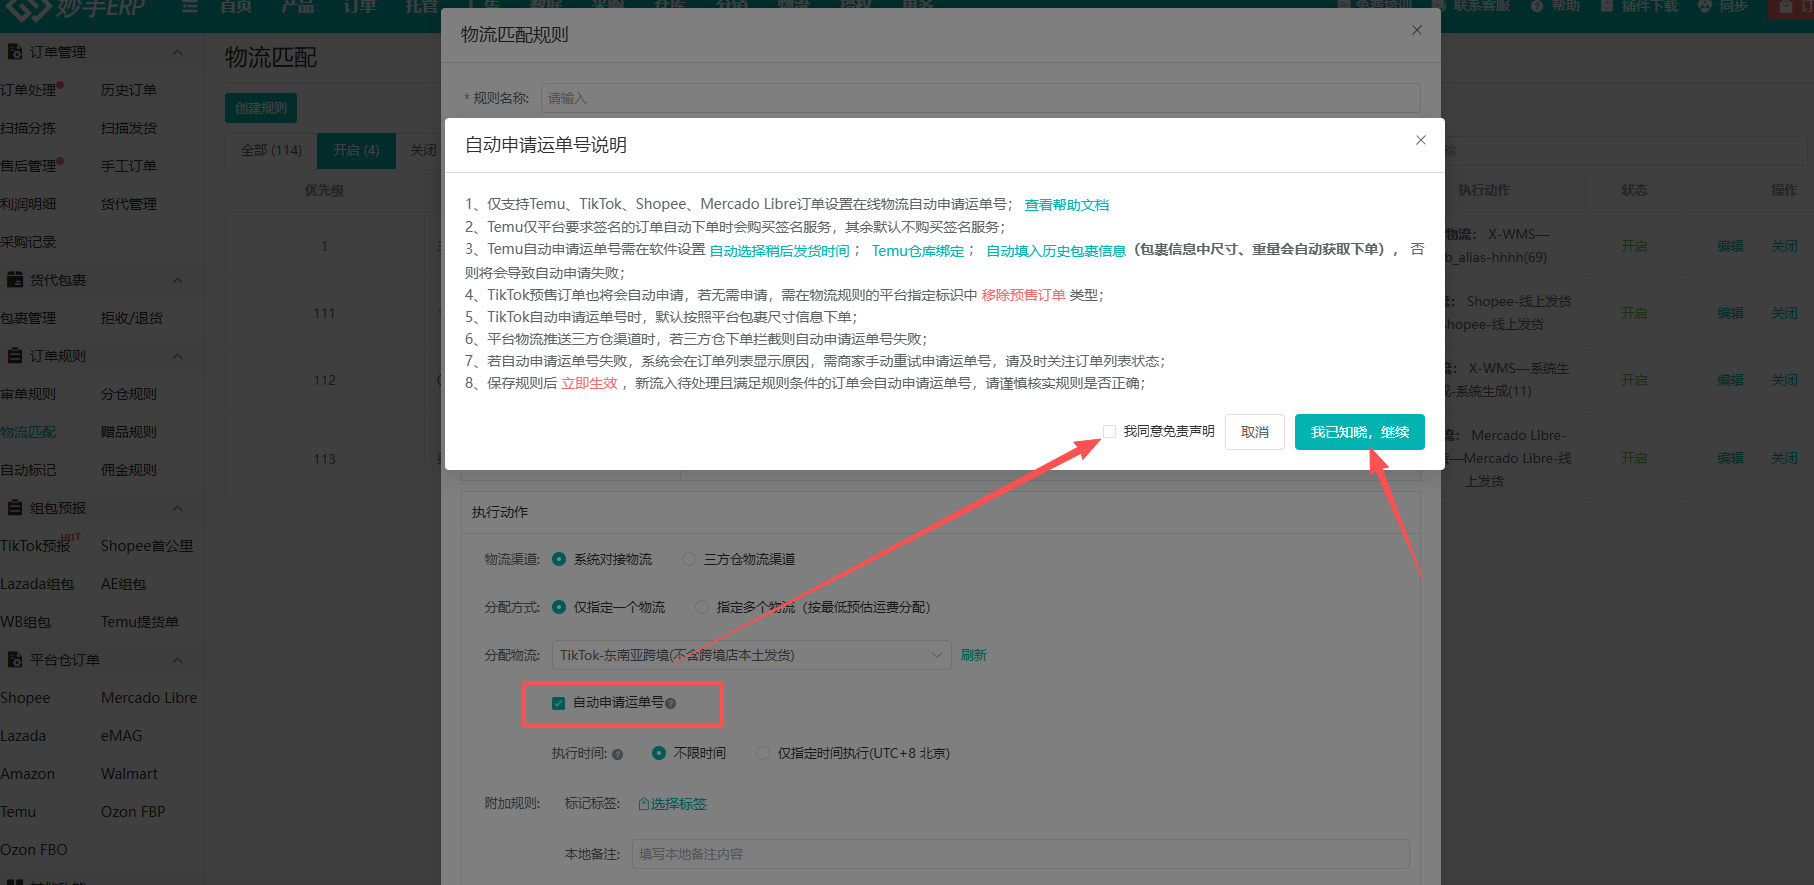Image resolution: width=1814 pixels, height=885 pixels.
Task: Open 订单处理 in the sidebar
Action: (x=29, y=90)
